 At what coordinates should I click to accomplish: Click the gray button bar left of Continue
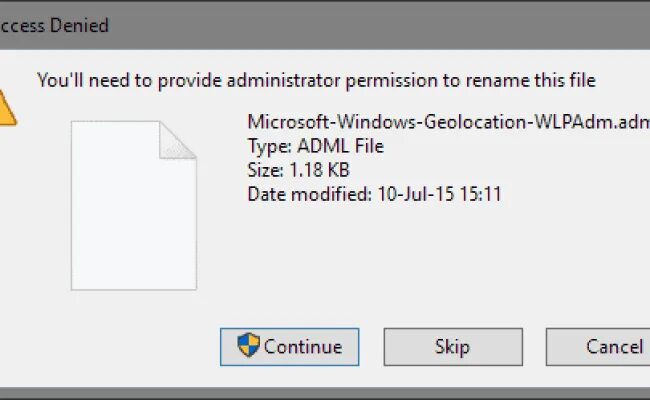(x=110, y=347)
